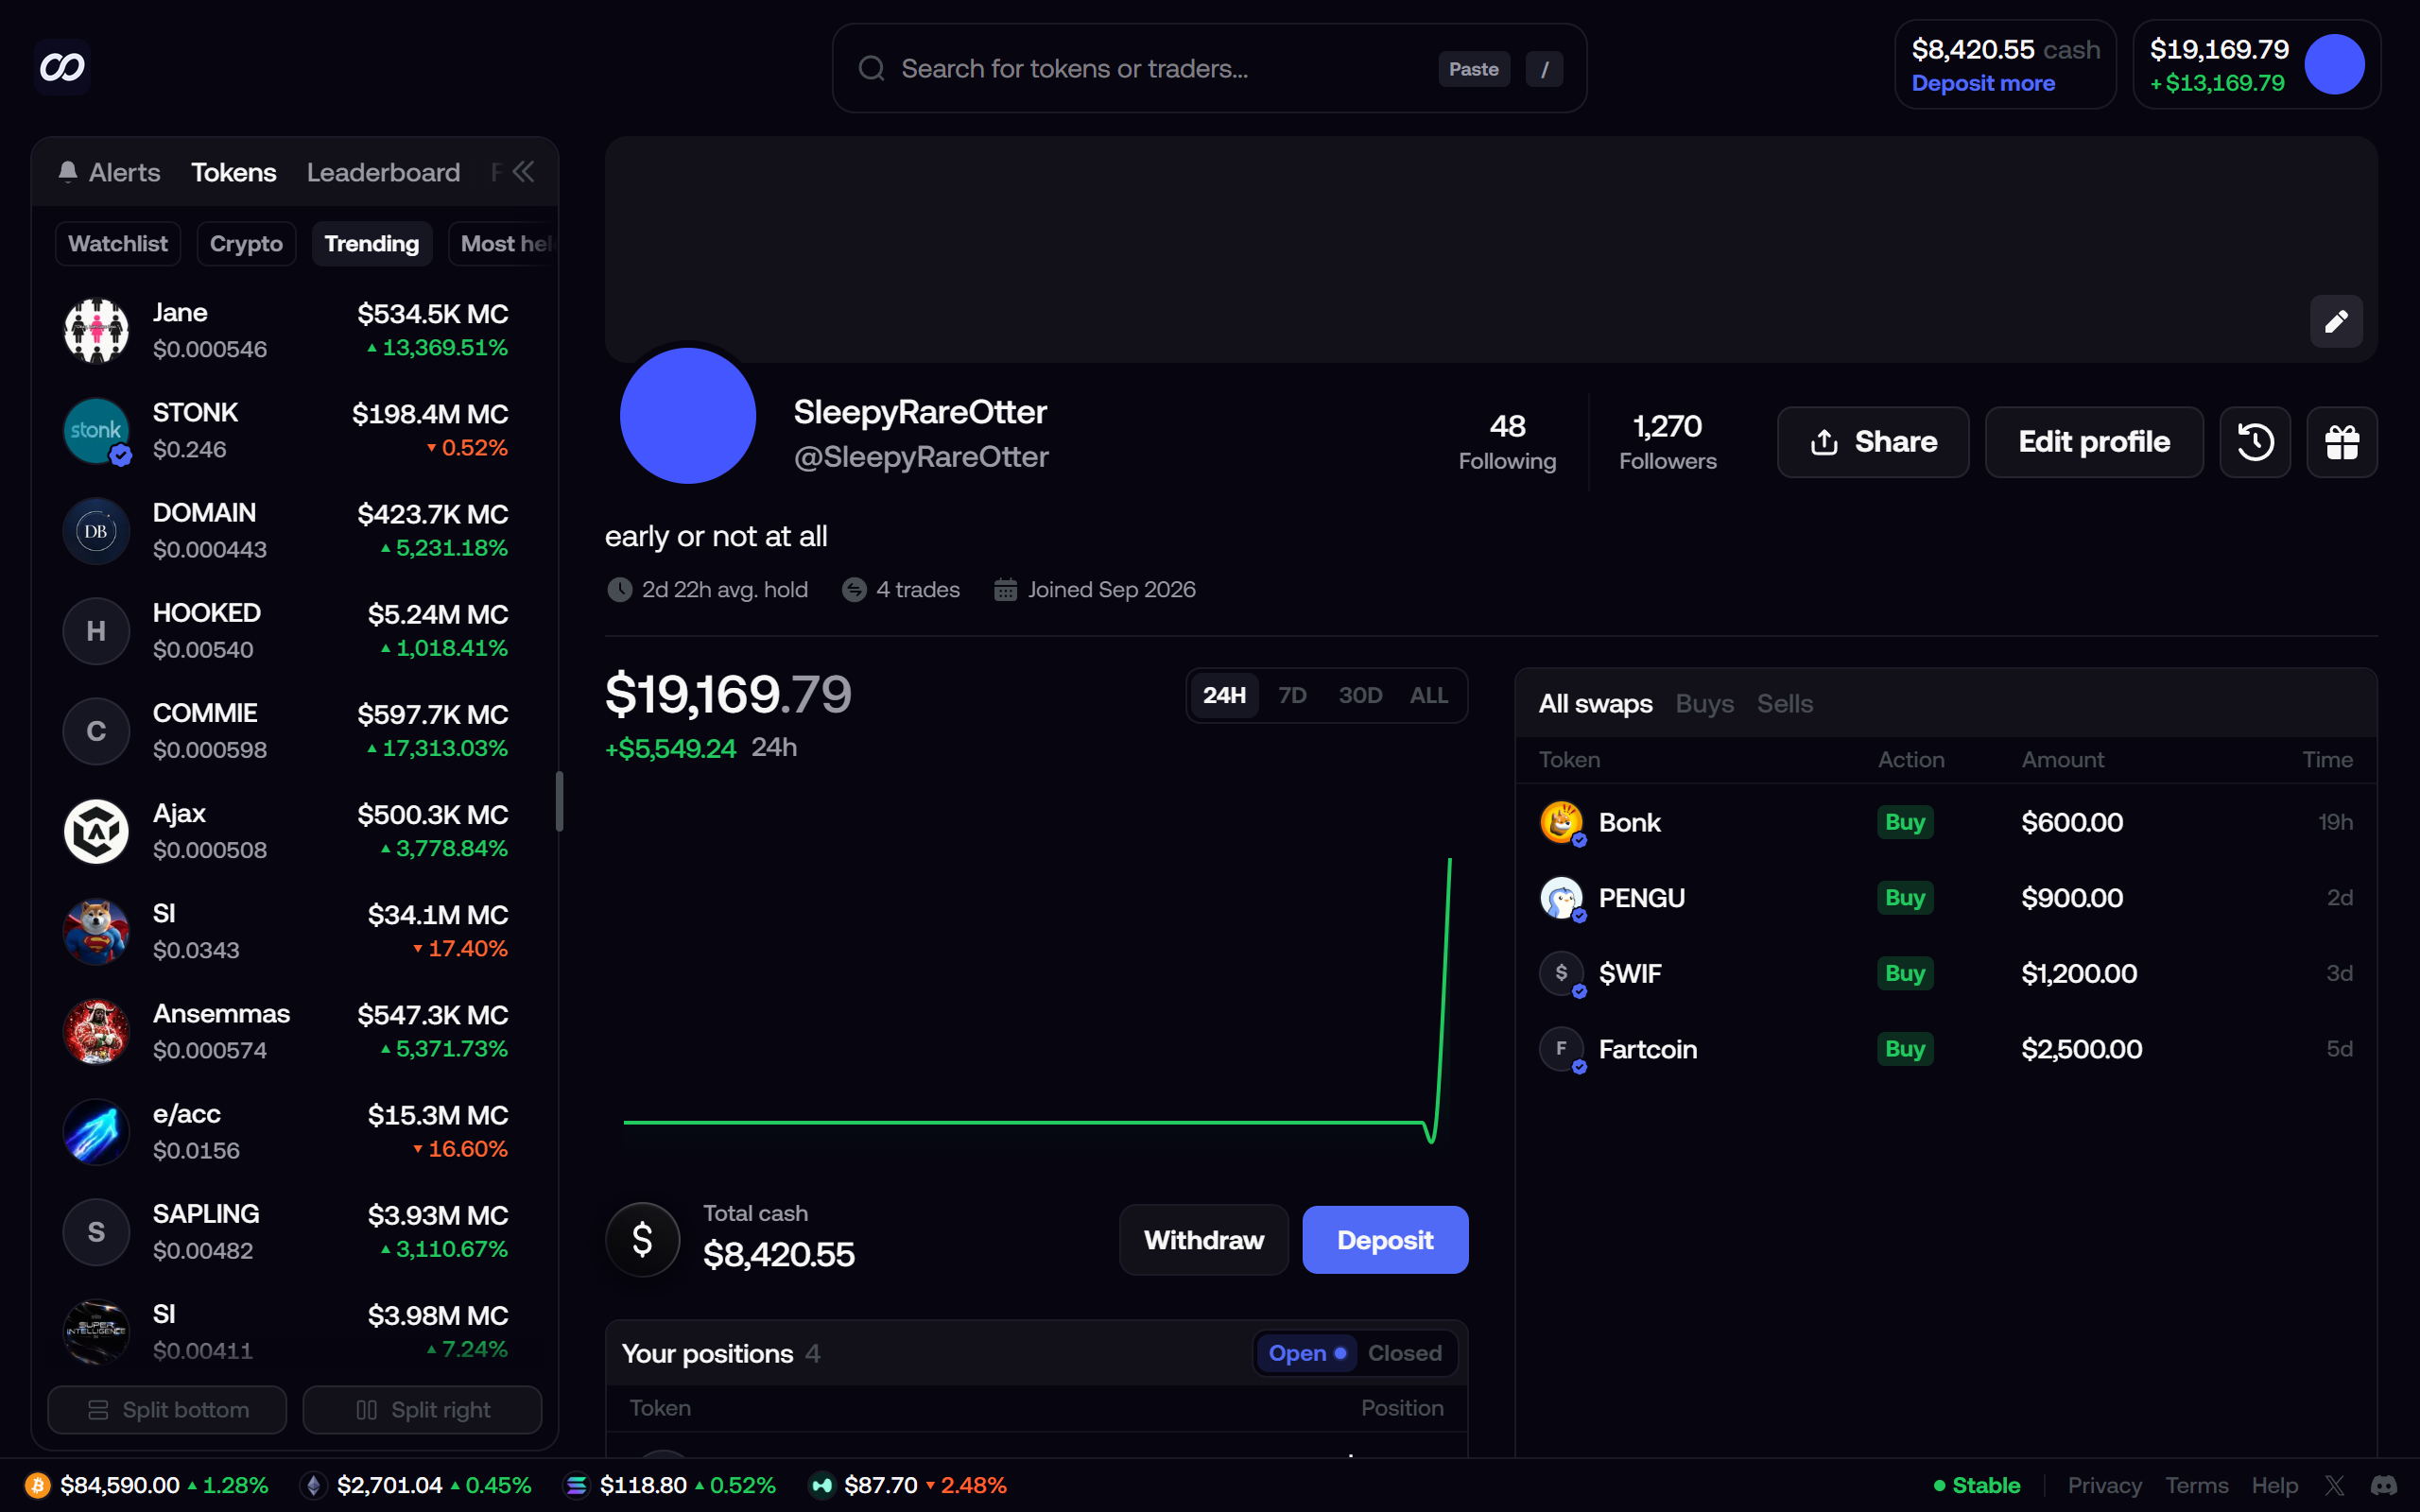The width and height of the screenshot is (2420, 1512).
Task: Switch to the Tokens tab
Action: tap(233, 172)
